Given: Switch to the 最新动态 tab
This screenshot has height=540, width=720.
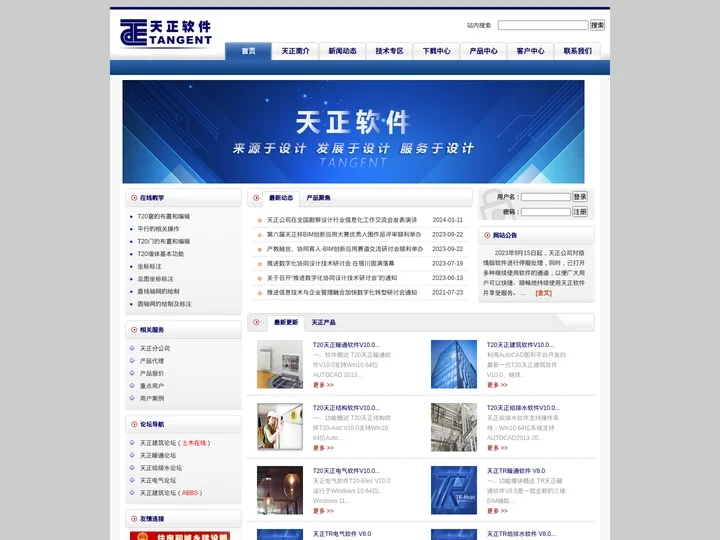Looking at the screenshot, I should 281,198.
